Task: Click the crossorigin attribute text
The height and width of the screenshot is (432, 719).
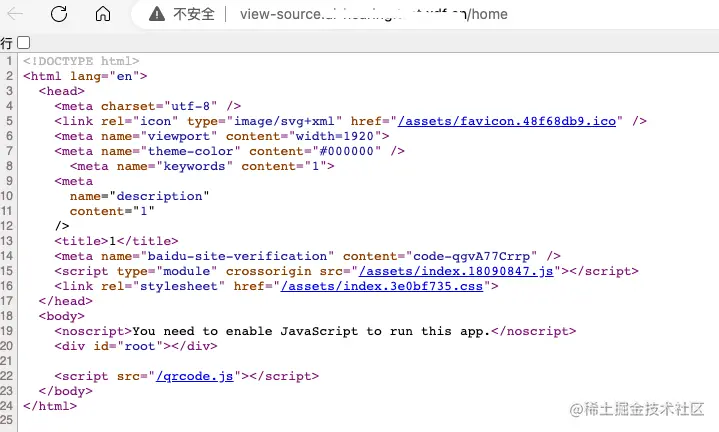Action: click(x=269, y=271)
